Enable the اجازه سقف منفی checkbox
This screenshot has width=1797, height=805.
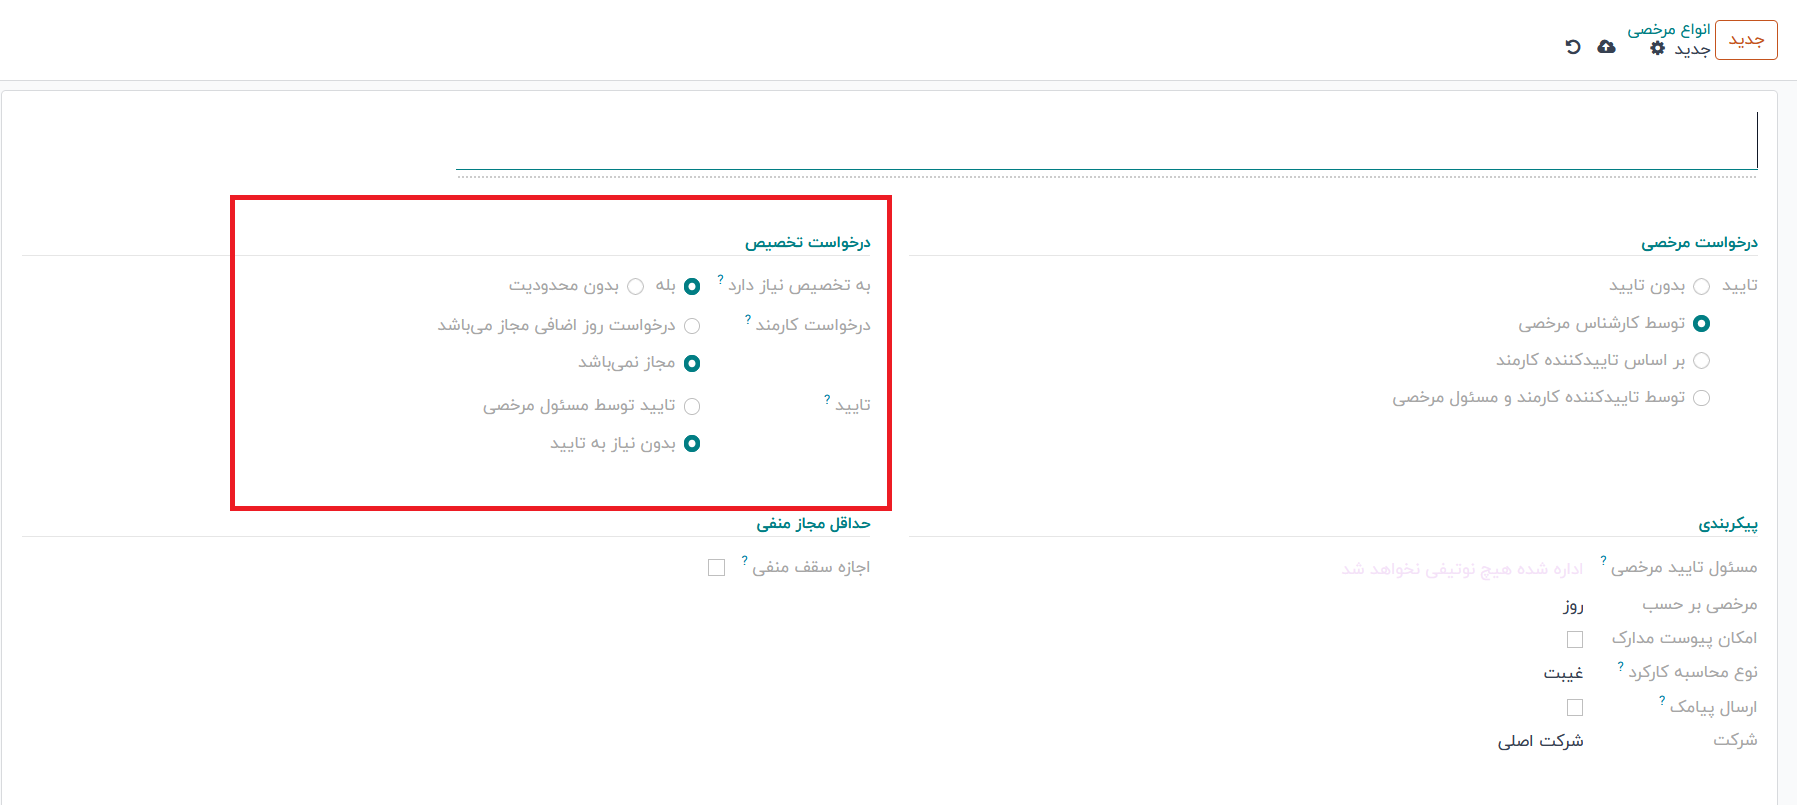[x=716, y=568]
